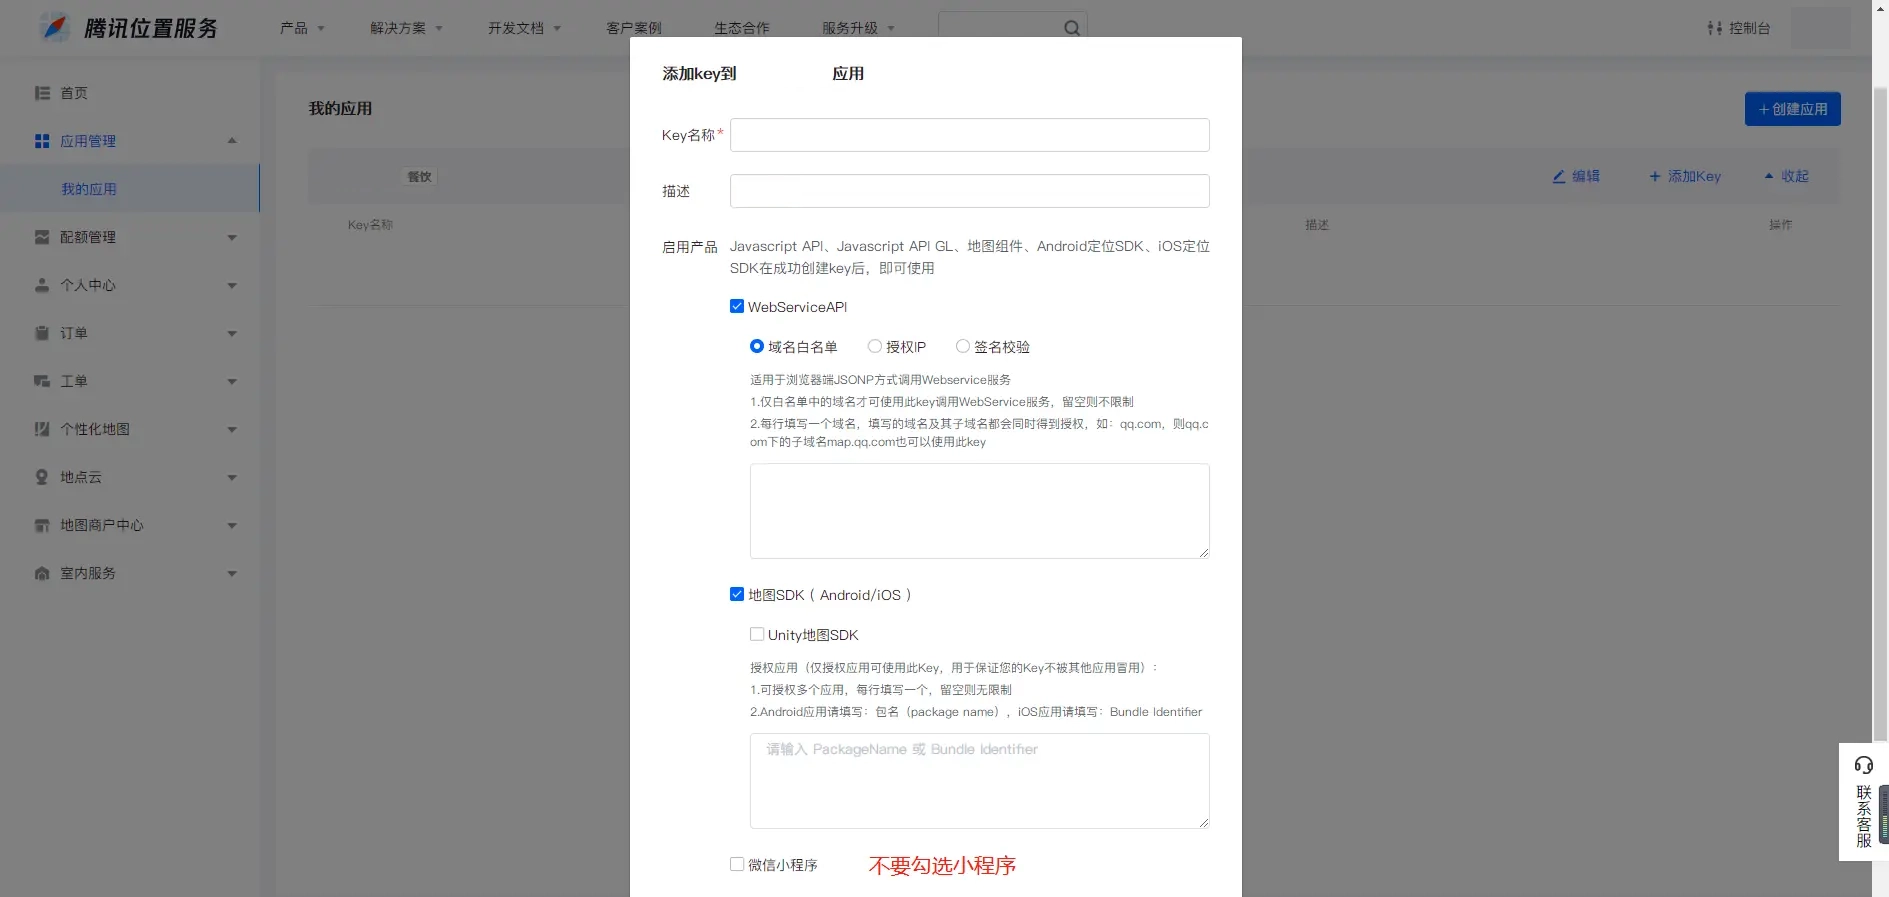Click the 创建应用 button
1889x897 pixels.
point(1792,109)
